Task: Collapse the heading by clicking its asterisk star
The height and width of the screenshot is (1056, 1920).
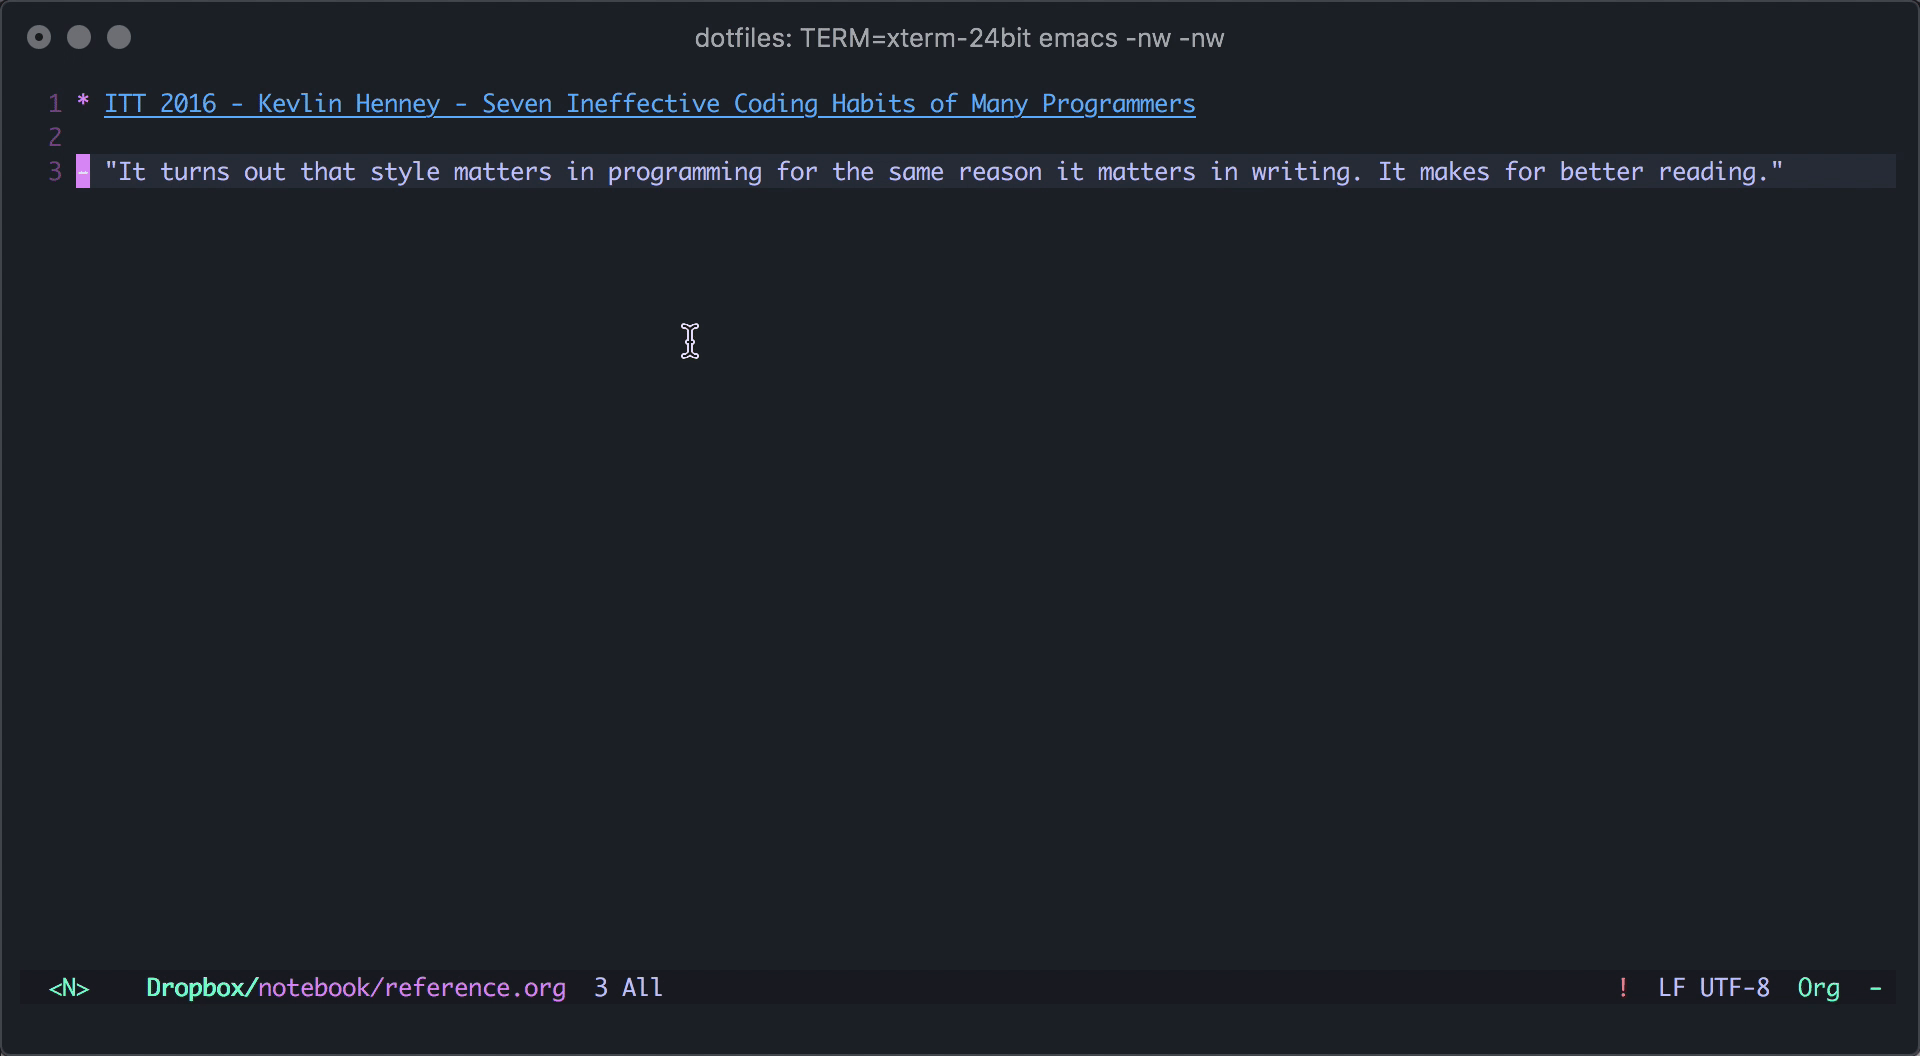Action: pyautogui.click(x=82, y=103)
